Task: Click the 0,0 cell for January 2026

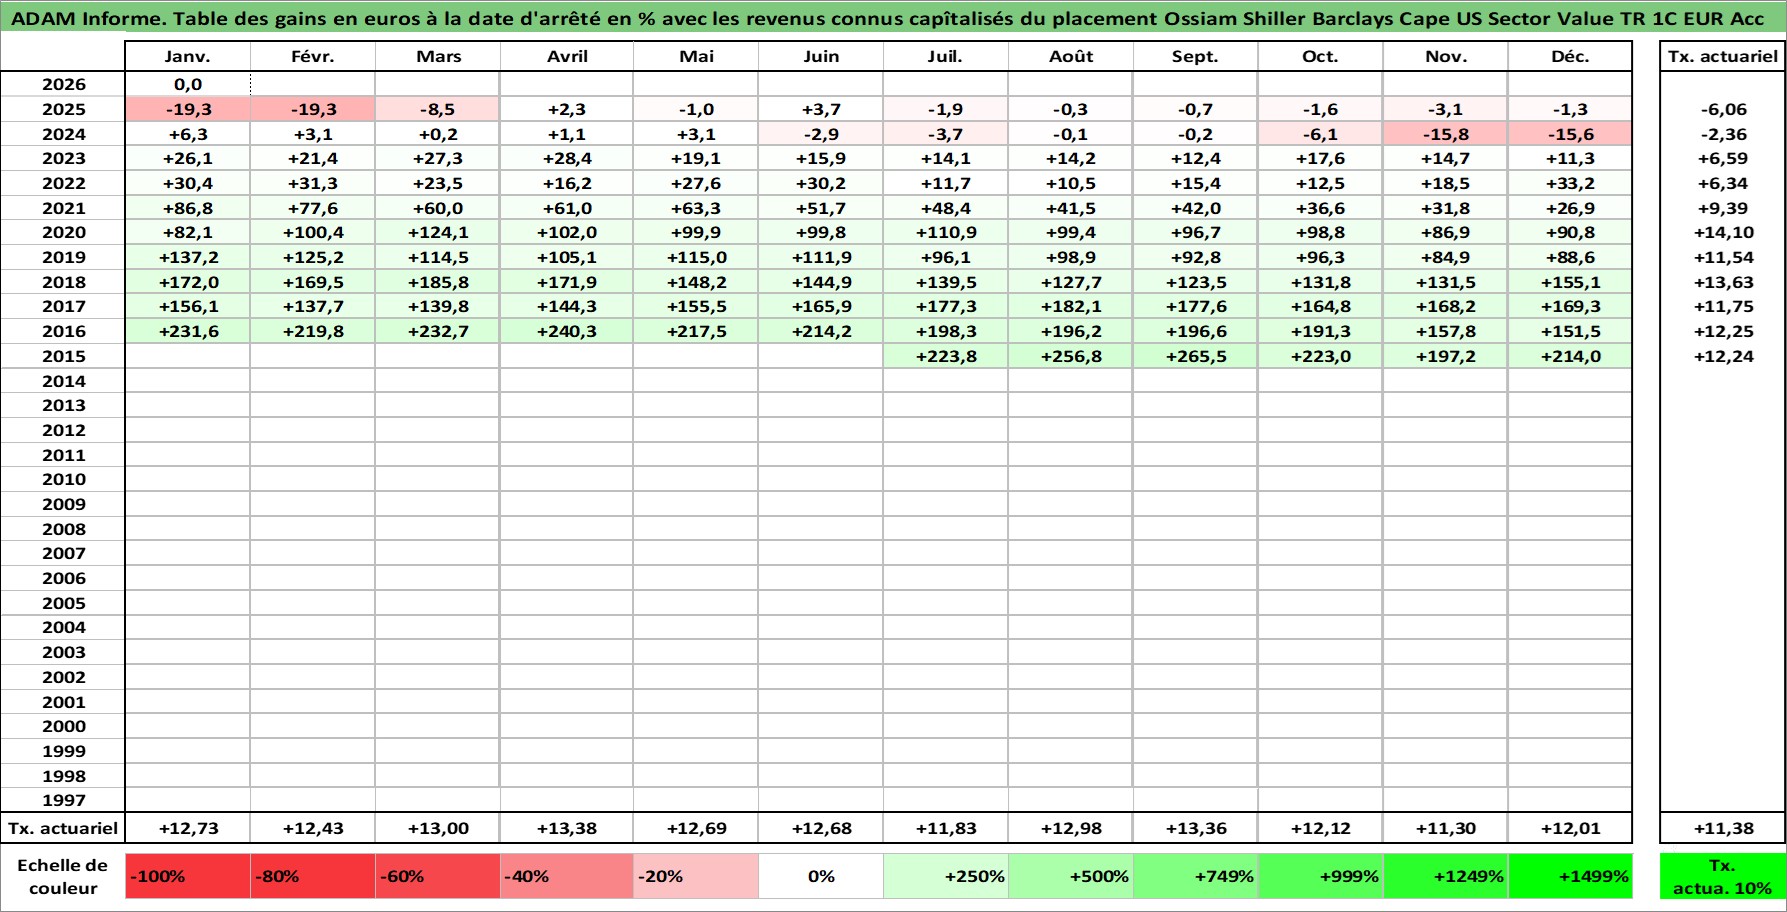Action: [x=188, y=85]
